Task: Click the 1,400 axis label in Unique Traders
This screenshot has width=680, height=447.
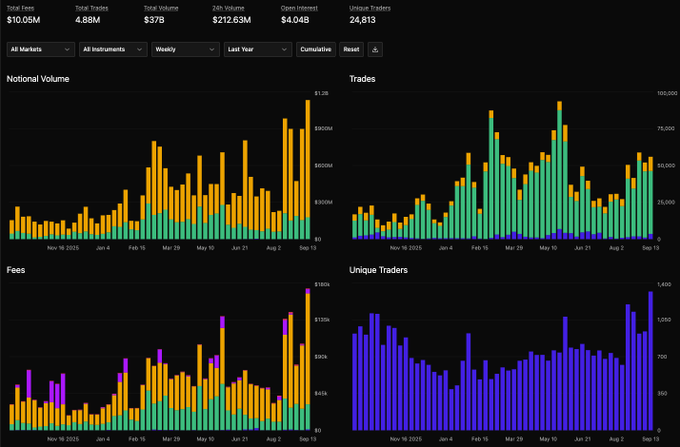Action: pyautogui.click(x=664, y=284)
